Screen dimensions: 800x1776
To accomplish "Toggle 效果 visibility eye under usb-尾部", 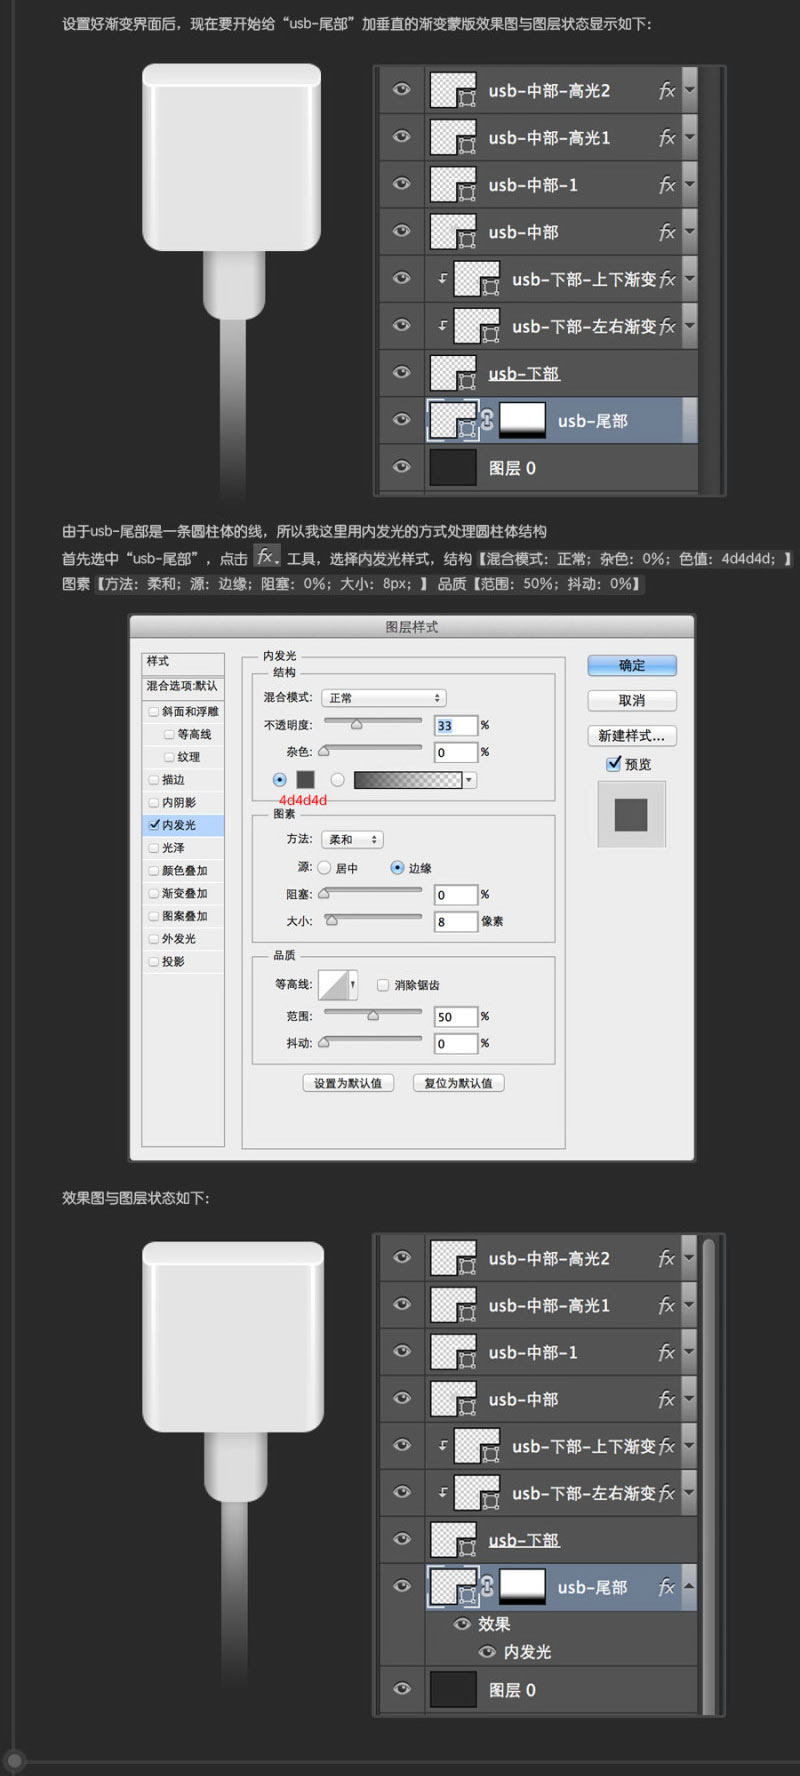I will [x=462, y=1624].
